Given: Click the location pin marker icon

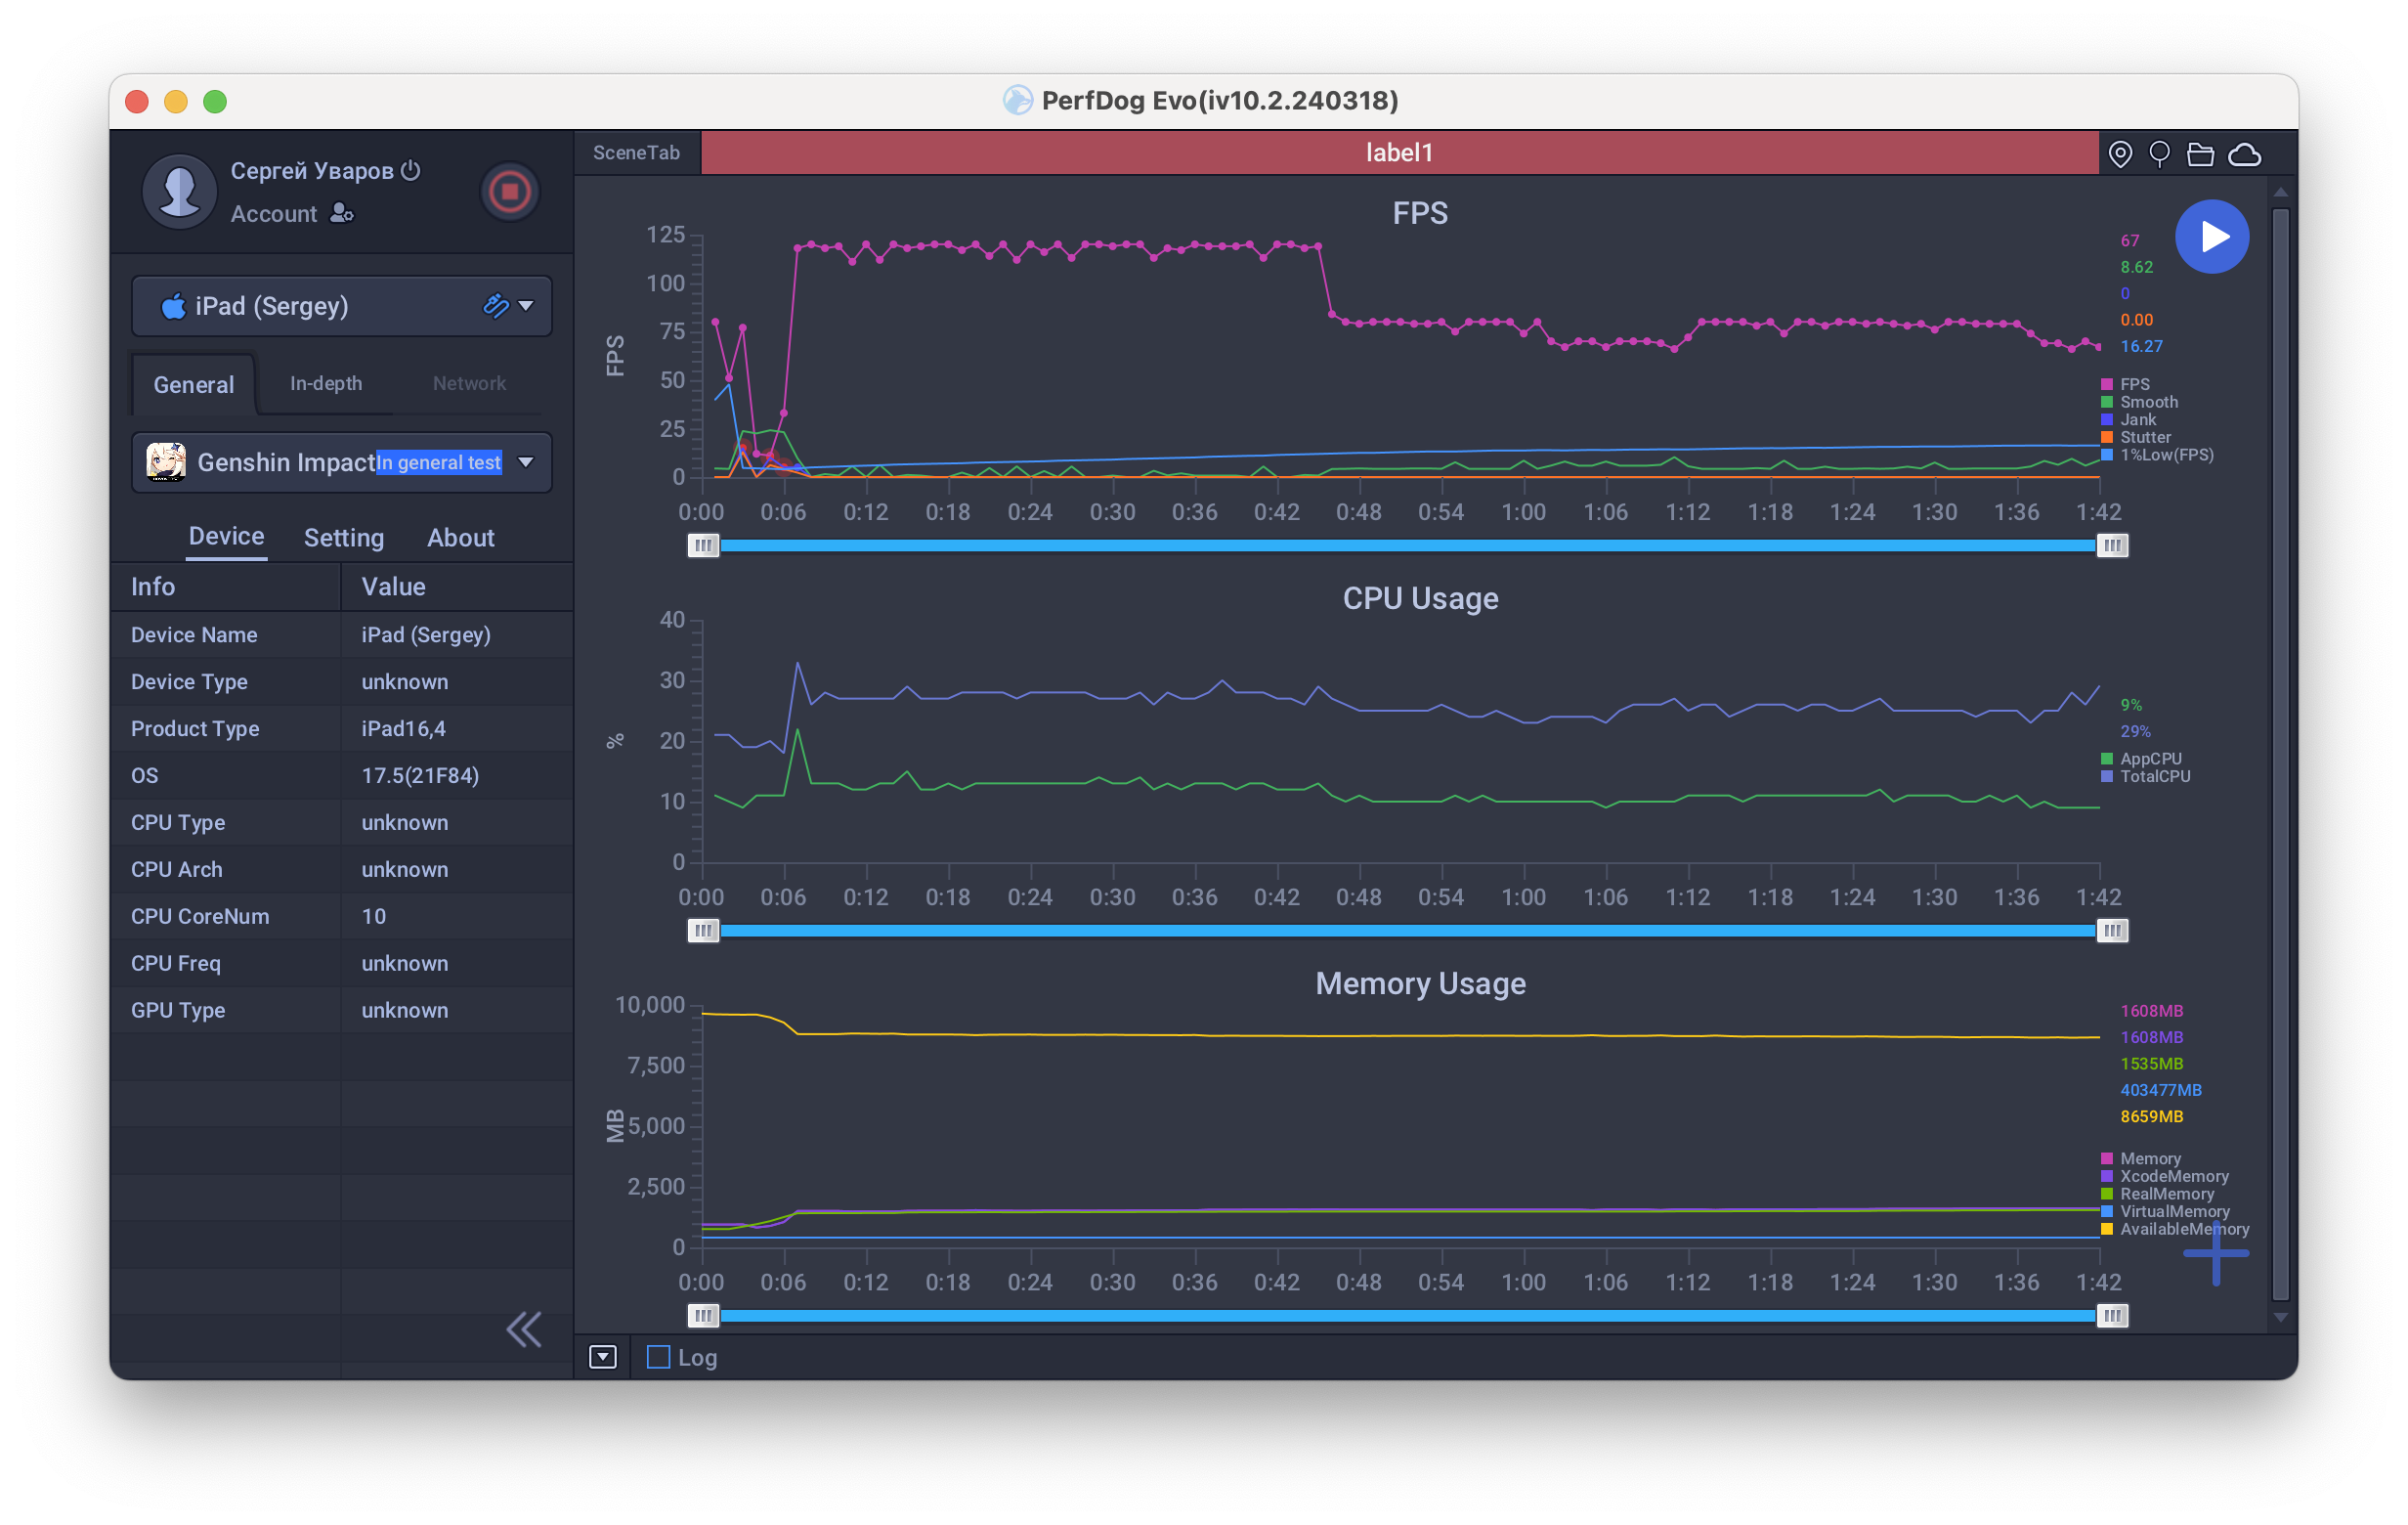Looking at the screenshot, I should click(x=2119, y=154).
